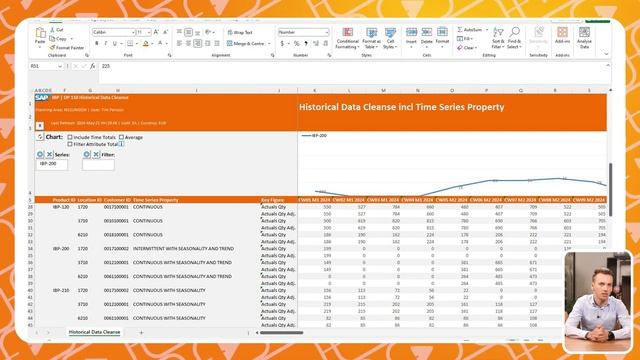Apply Comma Style number format
Viewport: 640px width, 360px height.
point(306,43)
